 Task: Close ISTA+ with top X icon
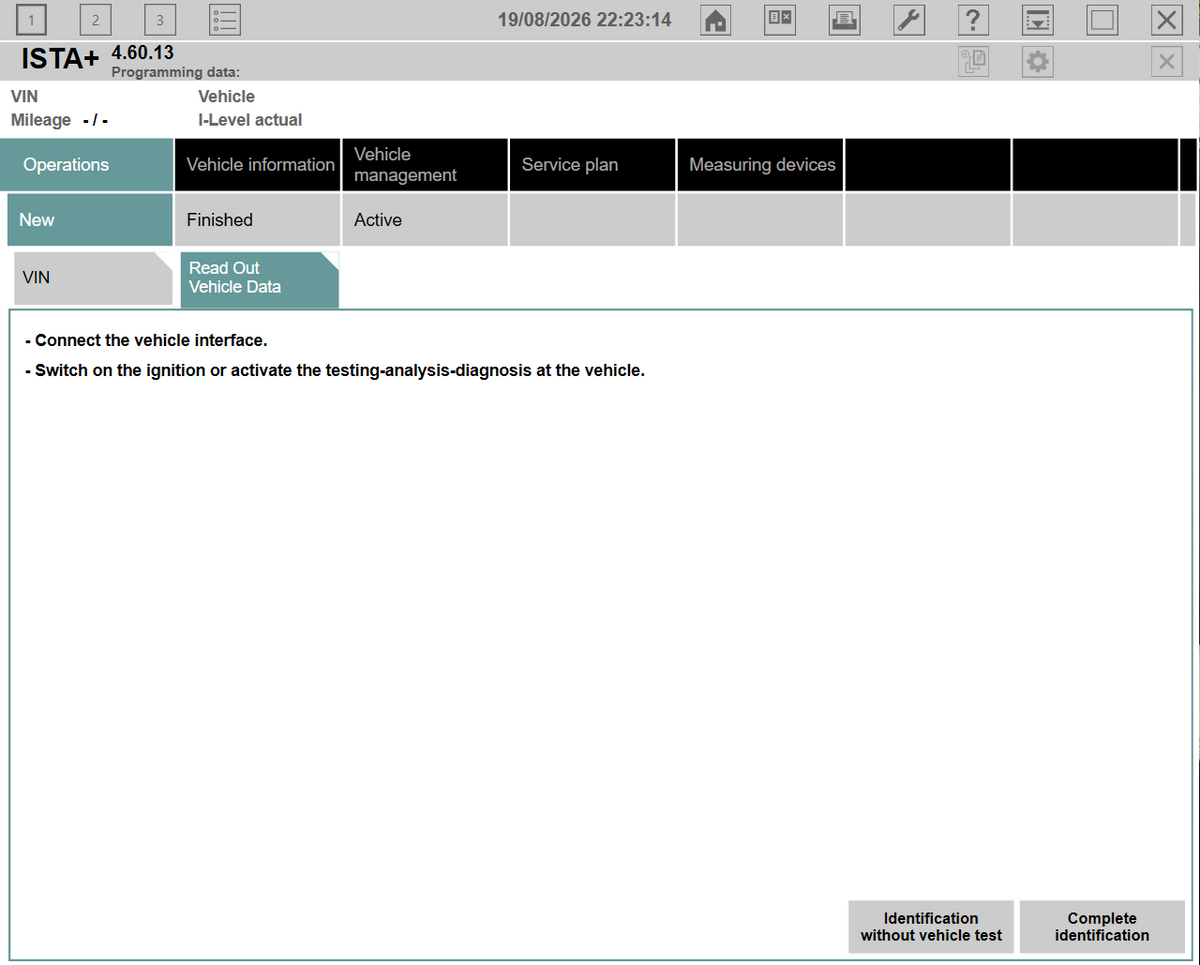(1166, 20)
